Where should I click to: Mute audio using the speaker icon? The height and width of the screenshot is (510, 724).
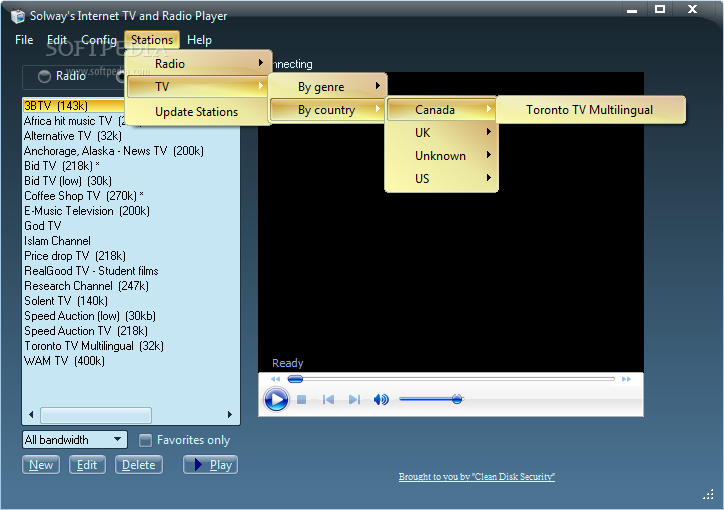[381, 399]
